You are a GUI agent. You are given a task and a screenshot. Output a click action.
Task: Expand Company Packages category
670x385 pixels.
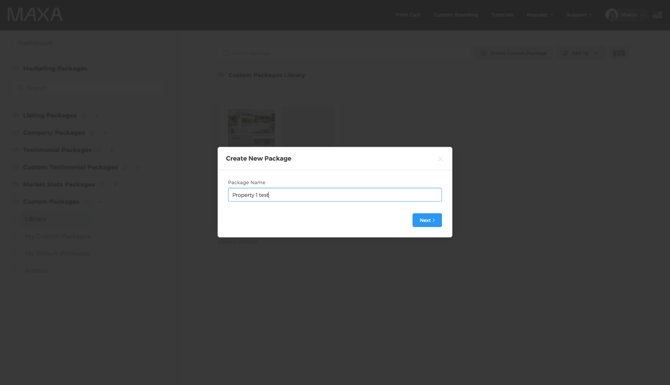coord(105,133)
